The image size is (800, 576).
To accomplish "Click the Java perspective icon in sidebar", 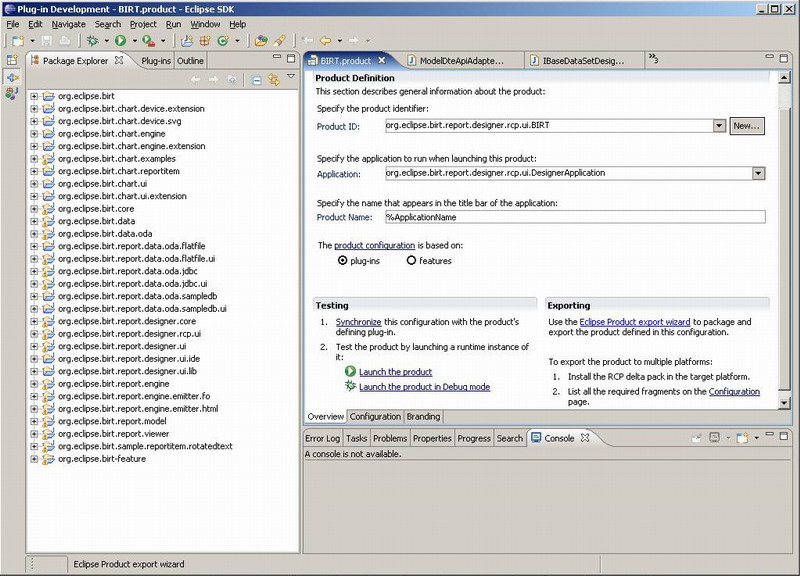I will (12, 93).
